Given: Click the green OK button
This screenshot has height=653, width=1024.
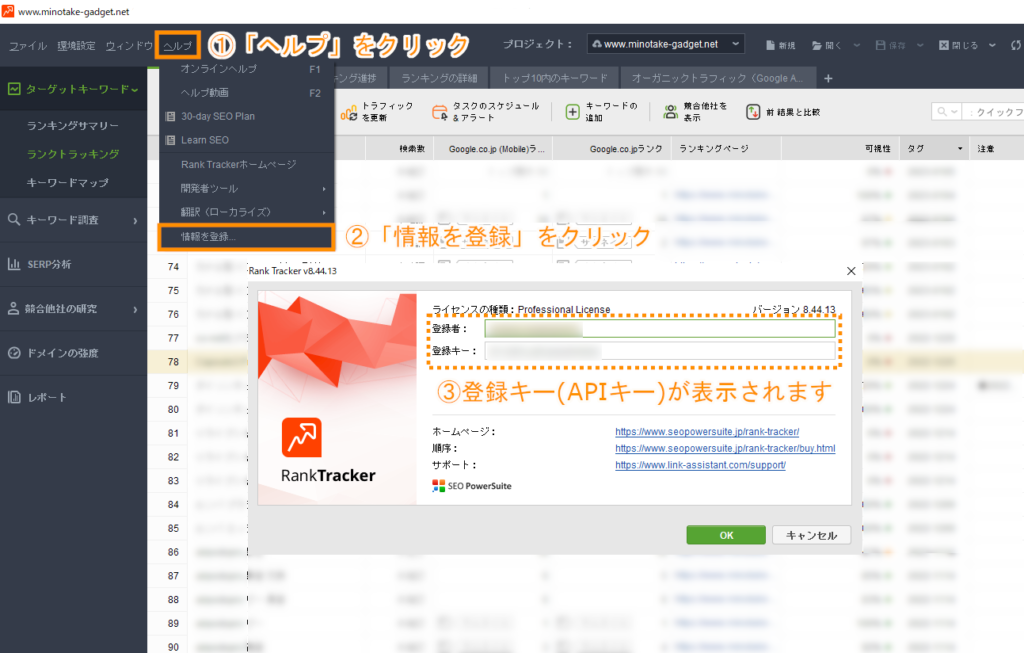Looking at the screenshot, I should (x=726, y=535).
